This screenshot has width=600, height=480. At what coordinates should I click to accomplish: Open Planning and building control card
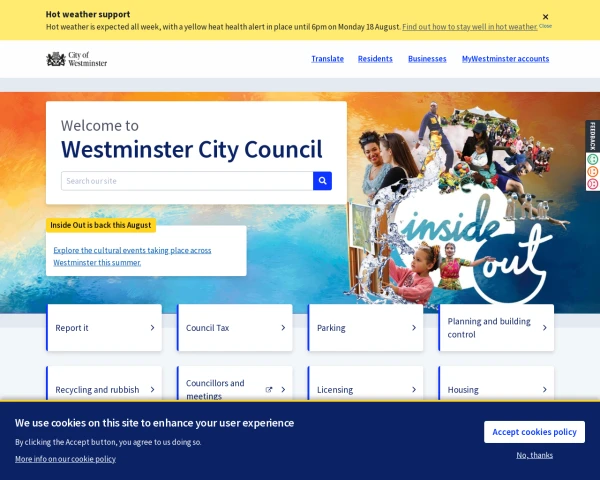click(496, 328)
